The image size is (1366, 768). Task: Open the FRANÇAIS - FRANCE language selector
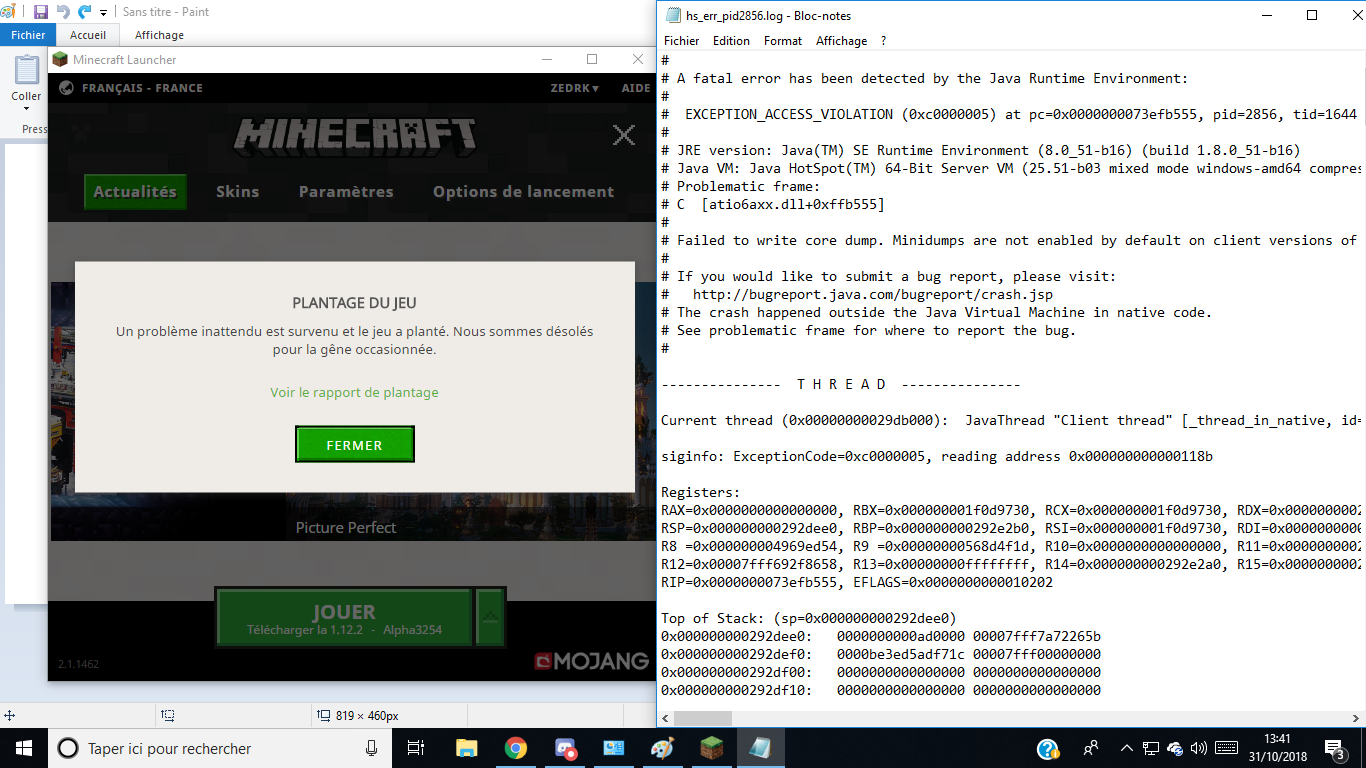[142, 88]
